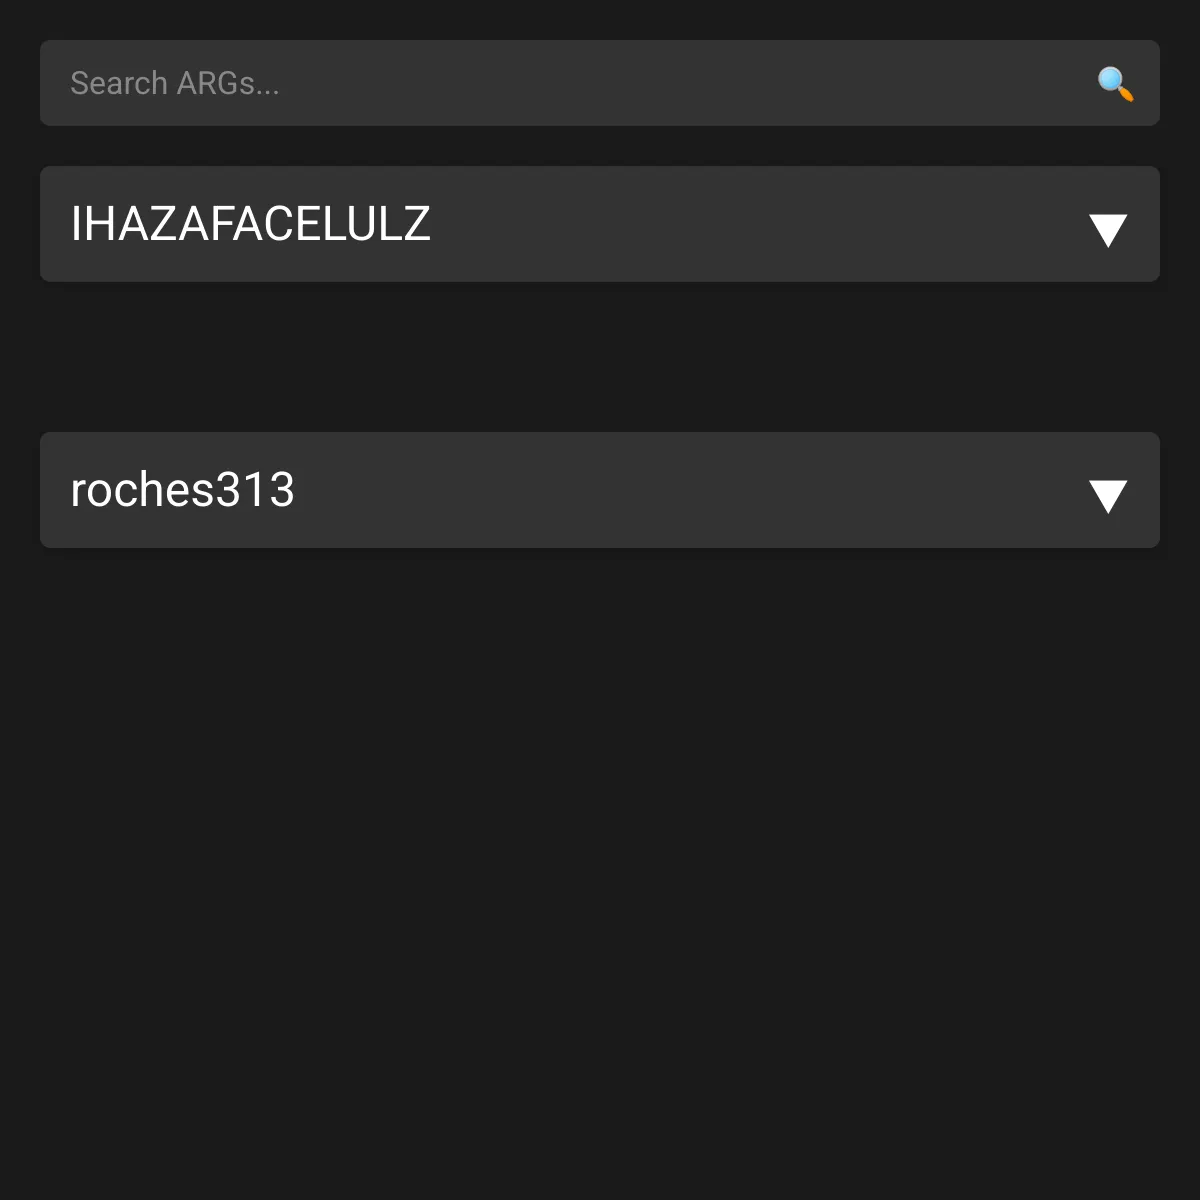1200x1200 pixels.
Task: Click the Search ARGs text field
Action: (x=560, y=83)
